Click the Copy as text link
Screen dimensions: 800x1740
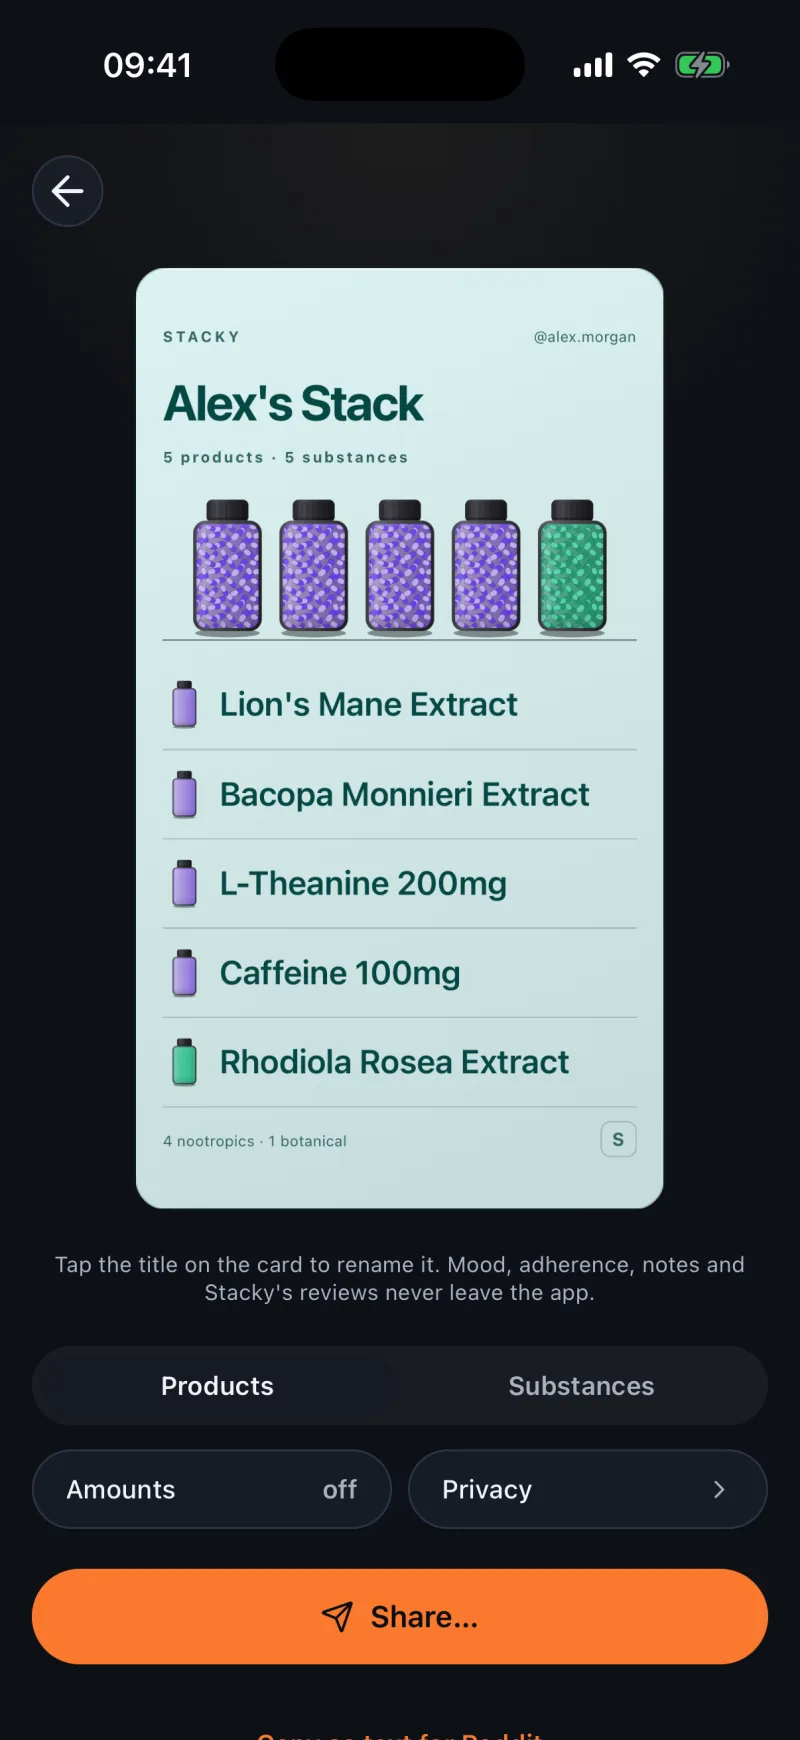pyautogui.click(x=400, y=1734)
